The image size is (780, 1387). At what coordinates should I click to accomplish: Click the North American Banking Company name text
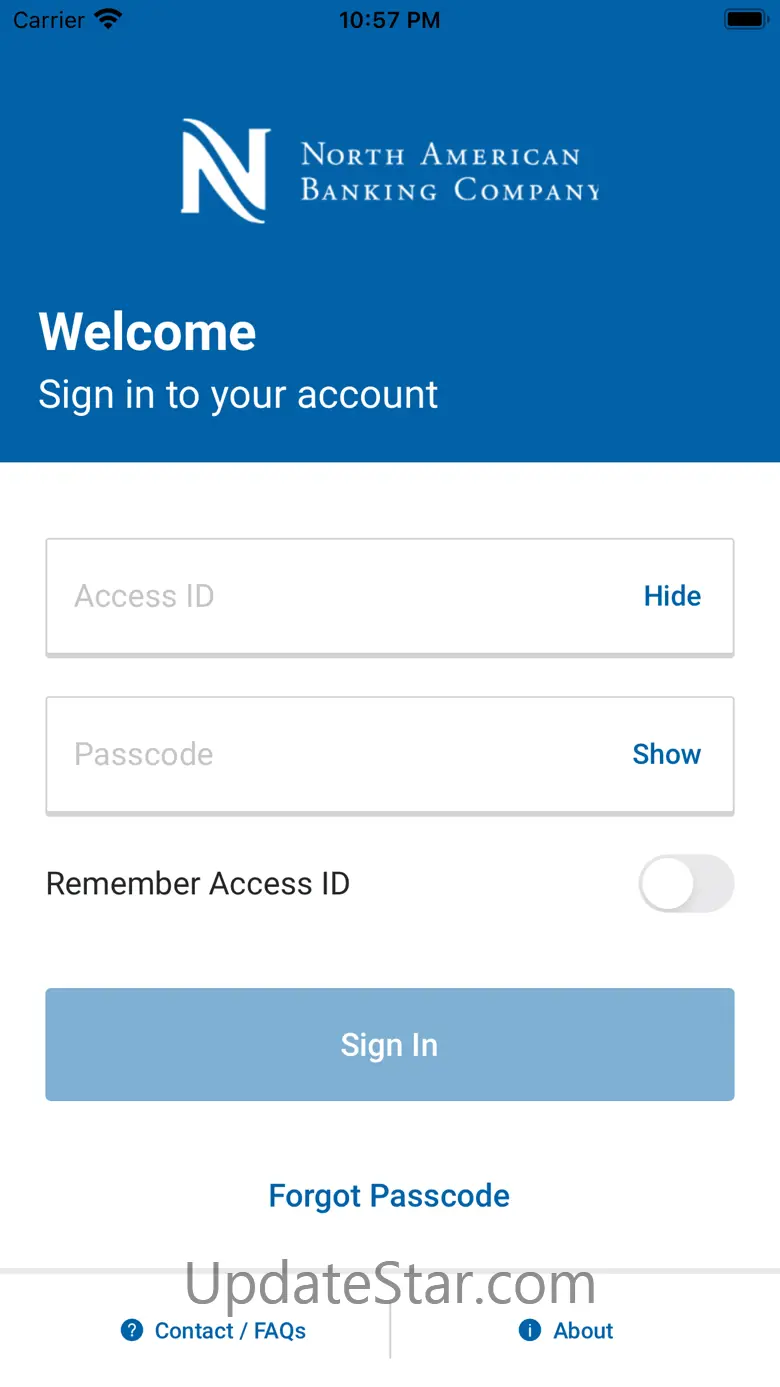point(450,172)
